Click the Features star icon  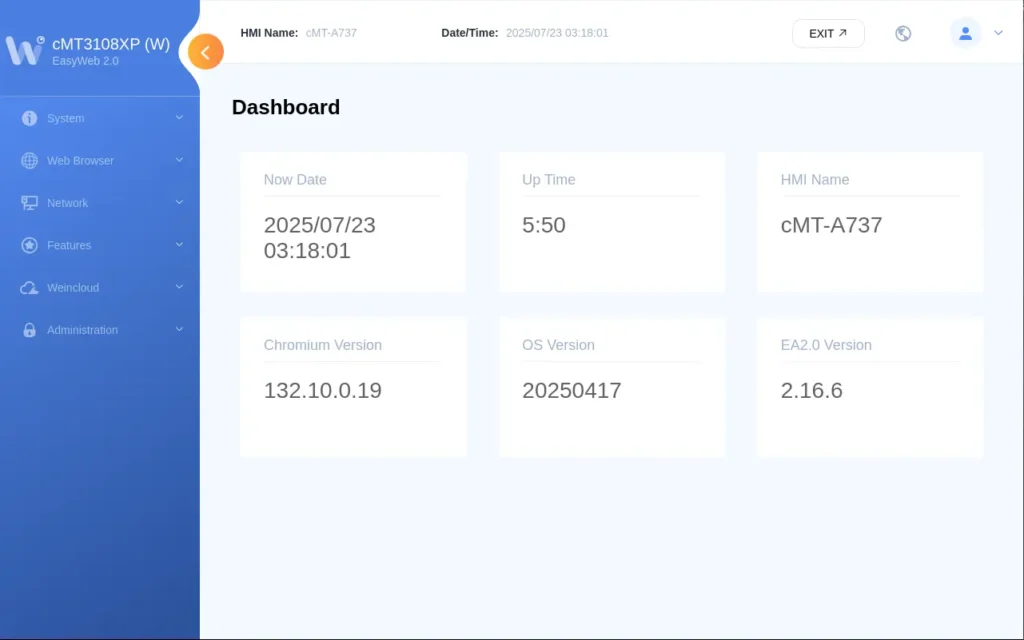tap(28, 245)
